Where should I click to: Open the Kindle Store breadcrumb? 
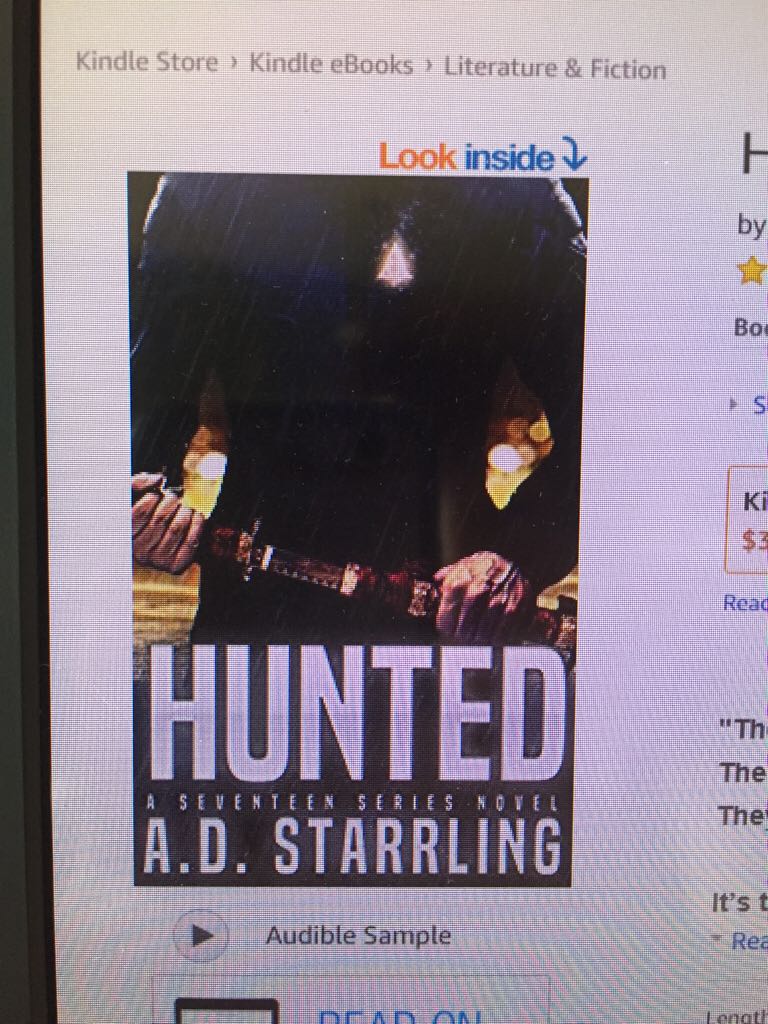coord(147,63)
